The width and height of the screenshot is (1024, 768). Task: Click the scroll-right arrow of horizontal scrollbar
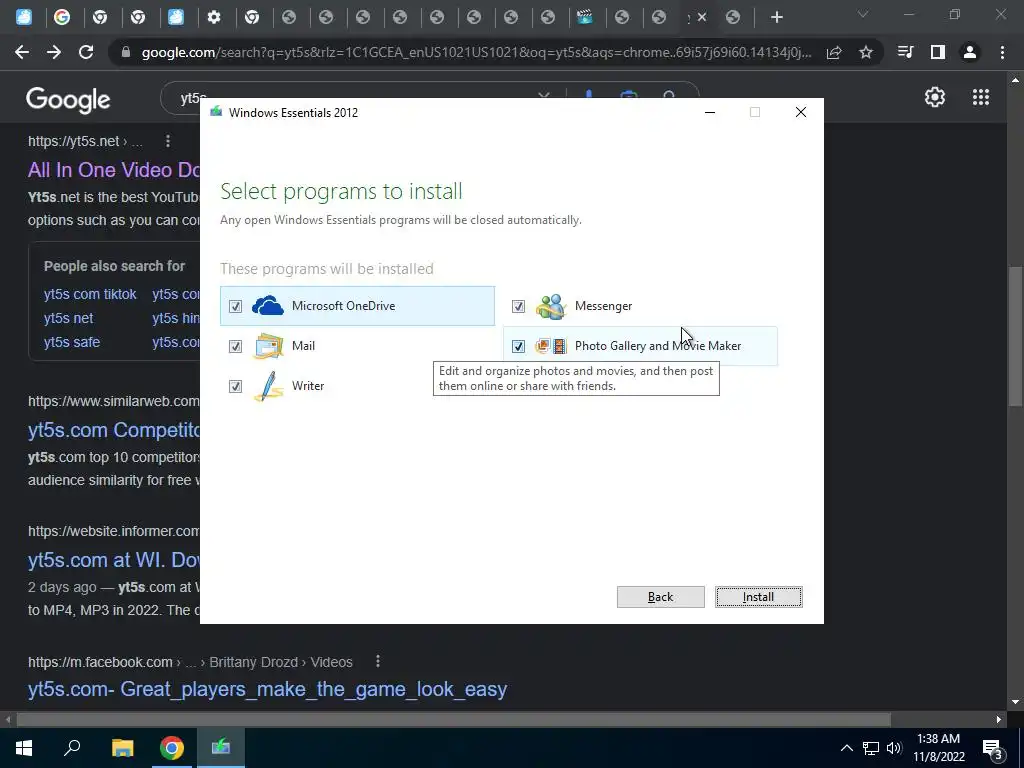click(999, 720)
